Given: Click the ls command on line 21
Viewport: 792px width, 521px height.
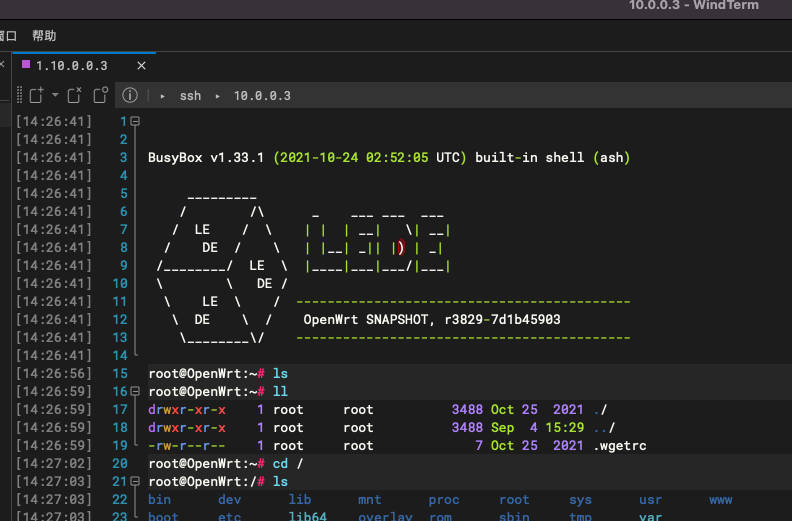Looking at the screenshot, I should point(280,482).
